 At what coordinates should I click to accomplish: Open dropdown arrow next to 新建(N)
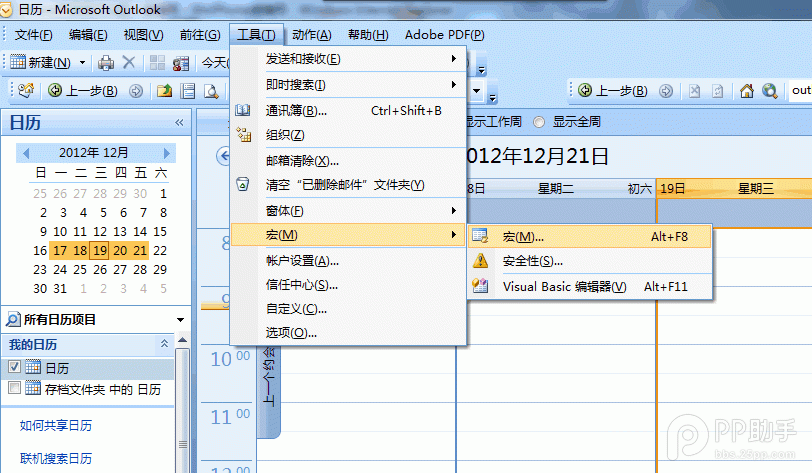tap(82, 63)
